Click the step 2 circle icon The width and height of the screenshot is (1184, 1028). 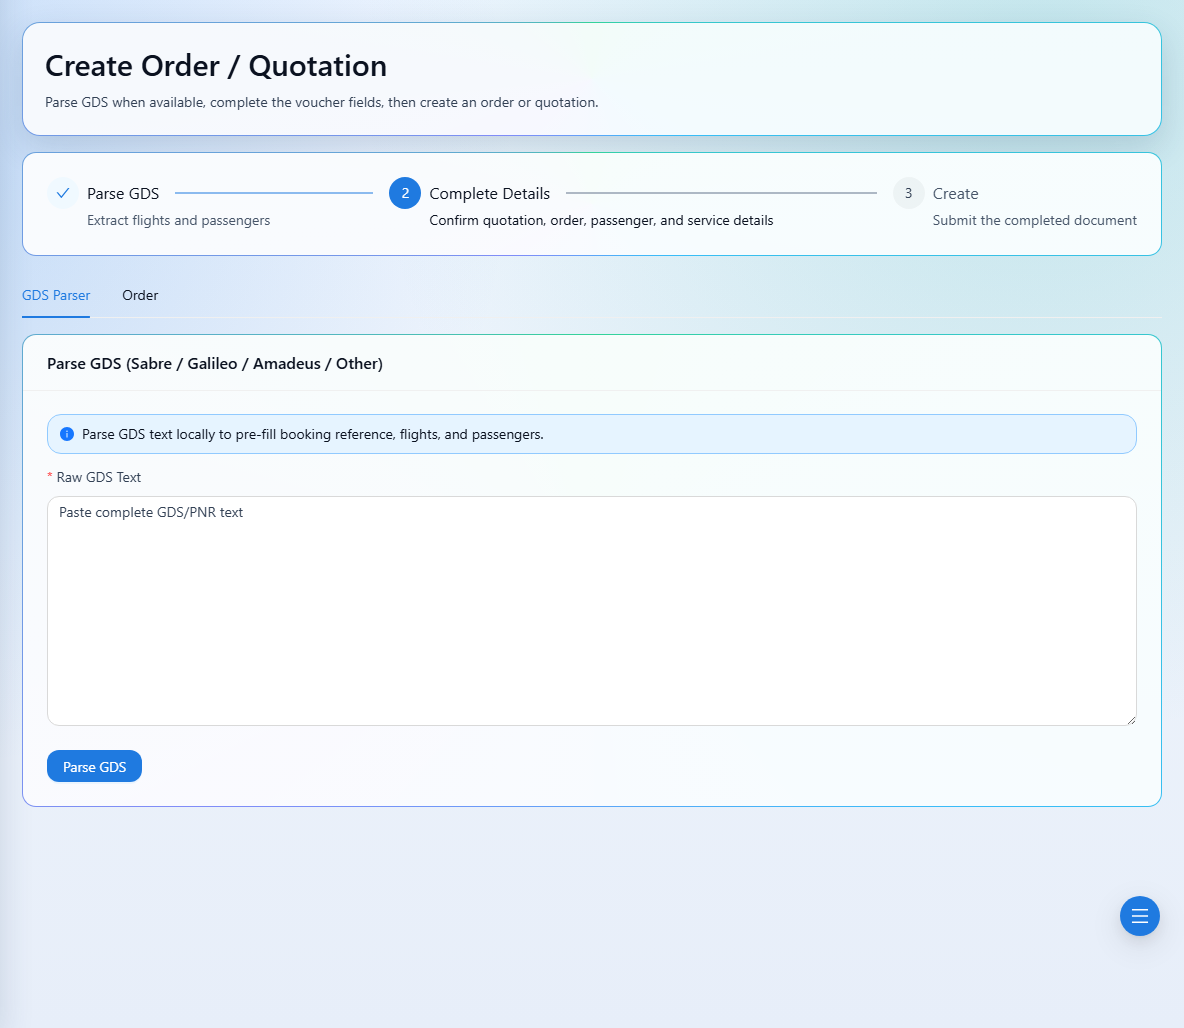(405, 193)
